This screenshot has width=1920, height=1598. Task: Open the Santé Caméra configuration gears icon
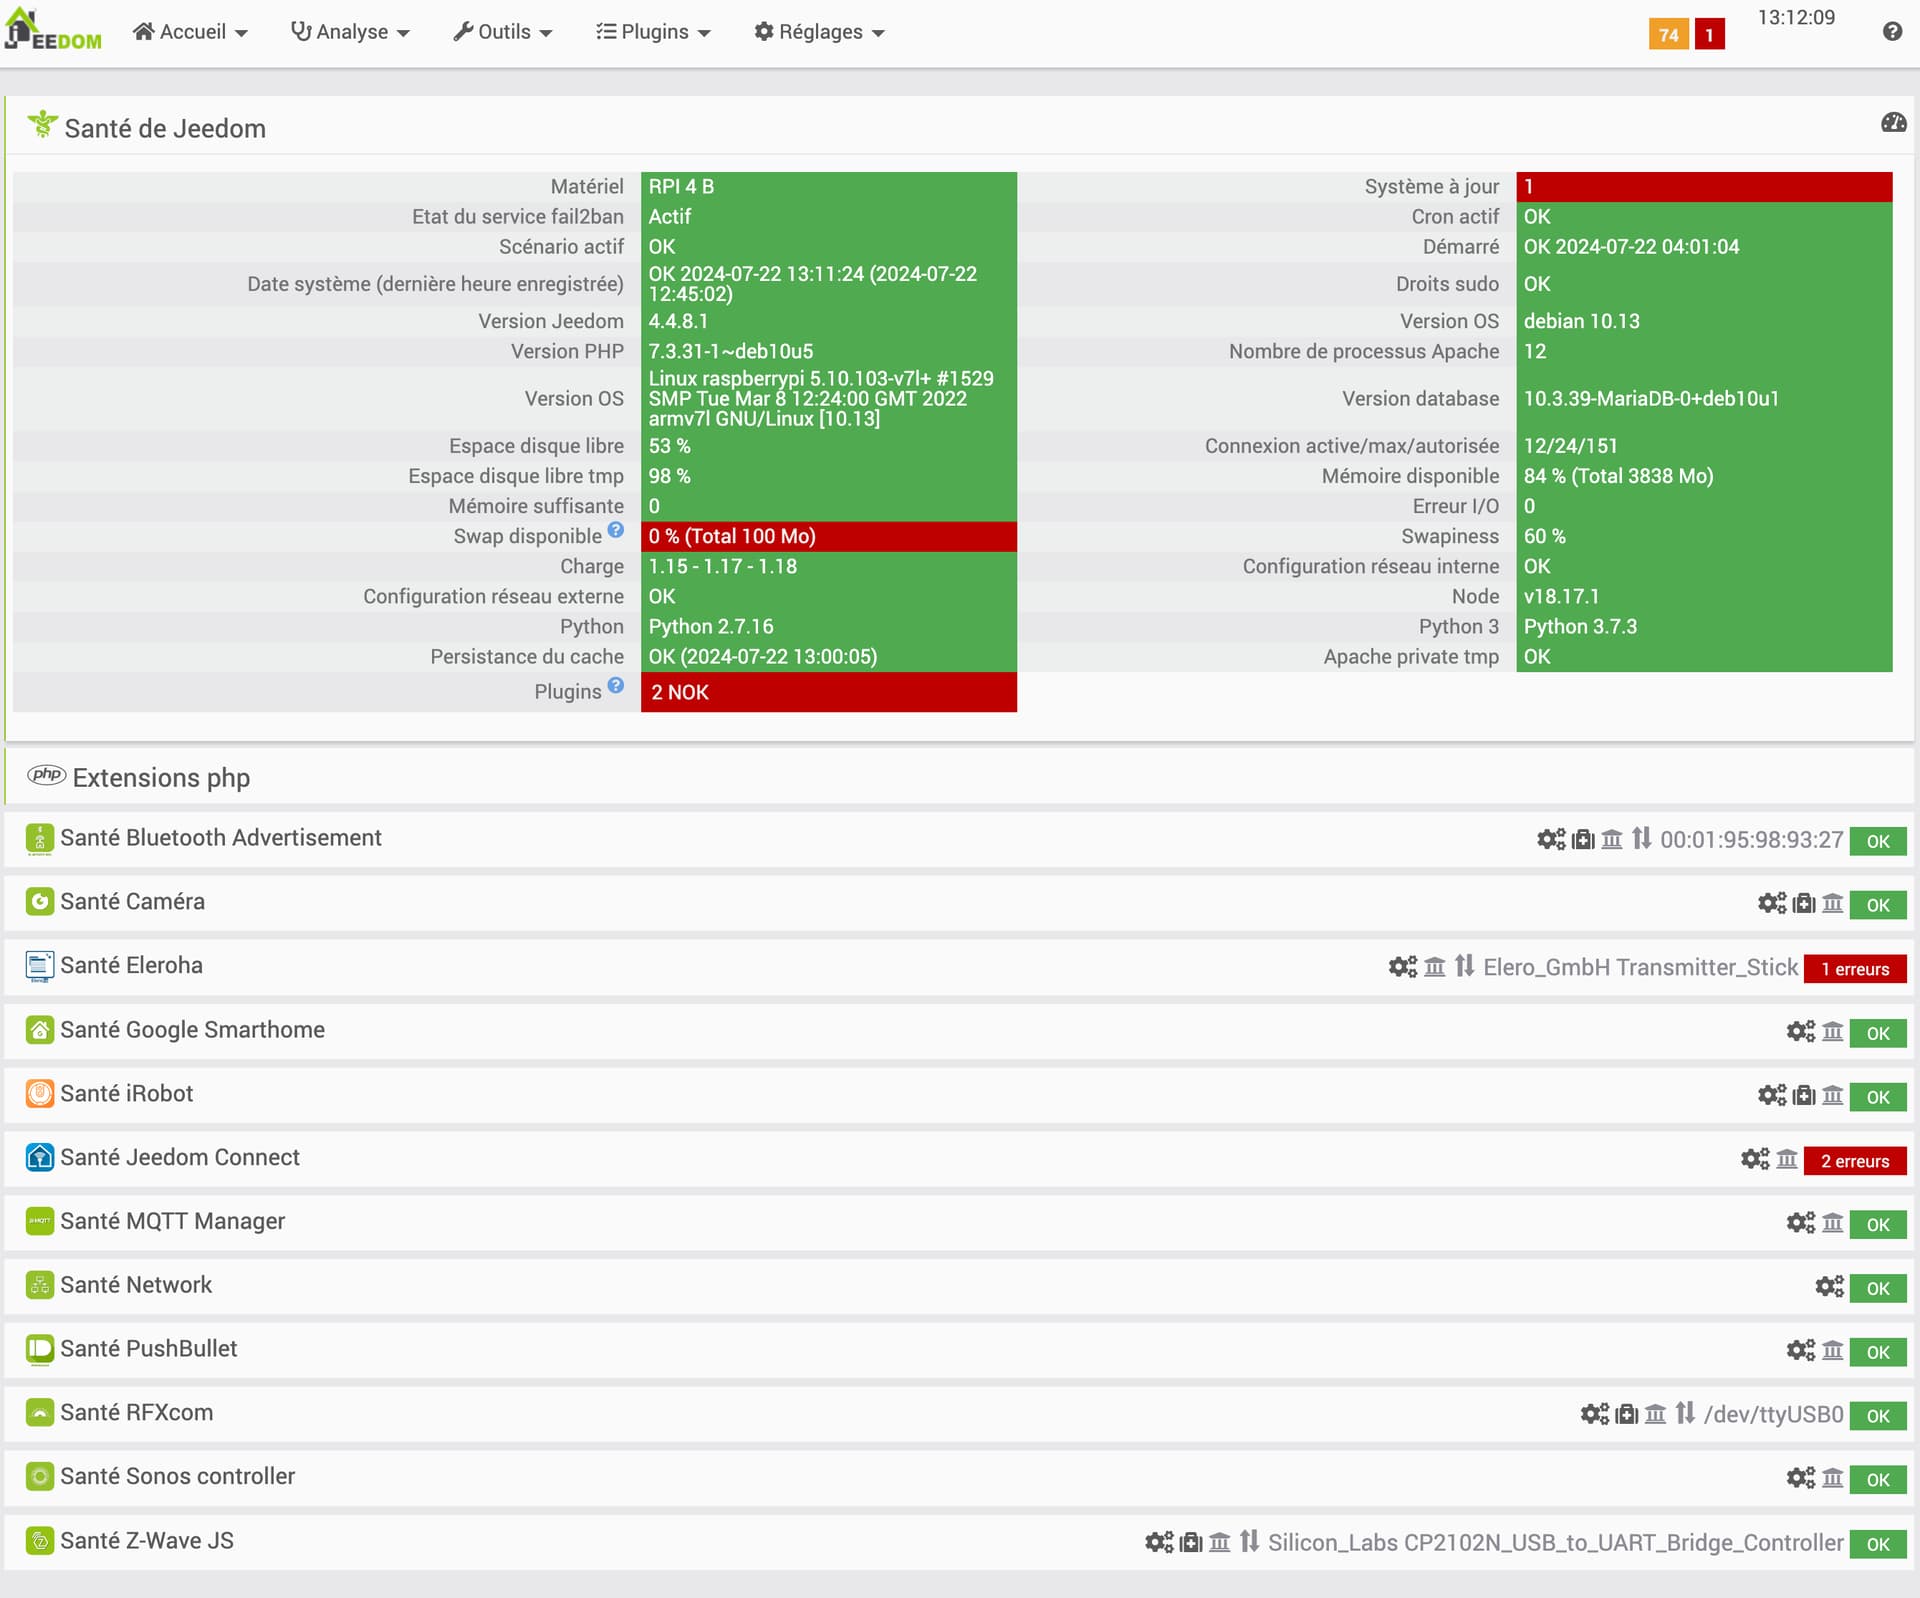(x=1771, y=903)
